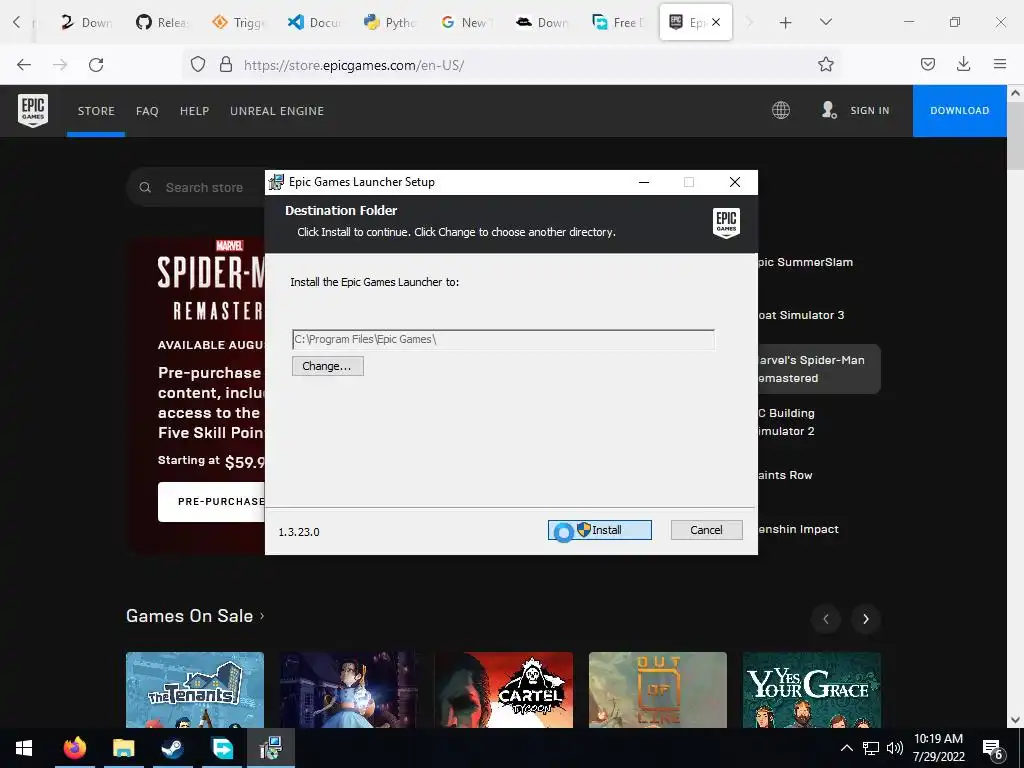
Task: Open the HELP nav item
Action: [x=195, y=111]
